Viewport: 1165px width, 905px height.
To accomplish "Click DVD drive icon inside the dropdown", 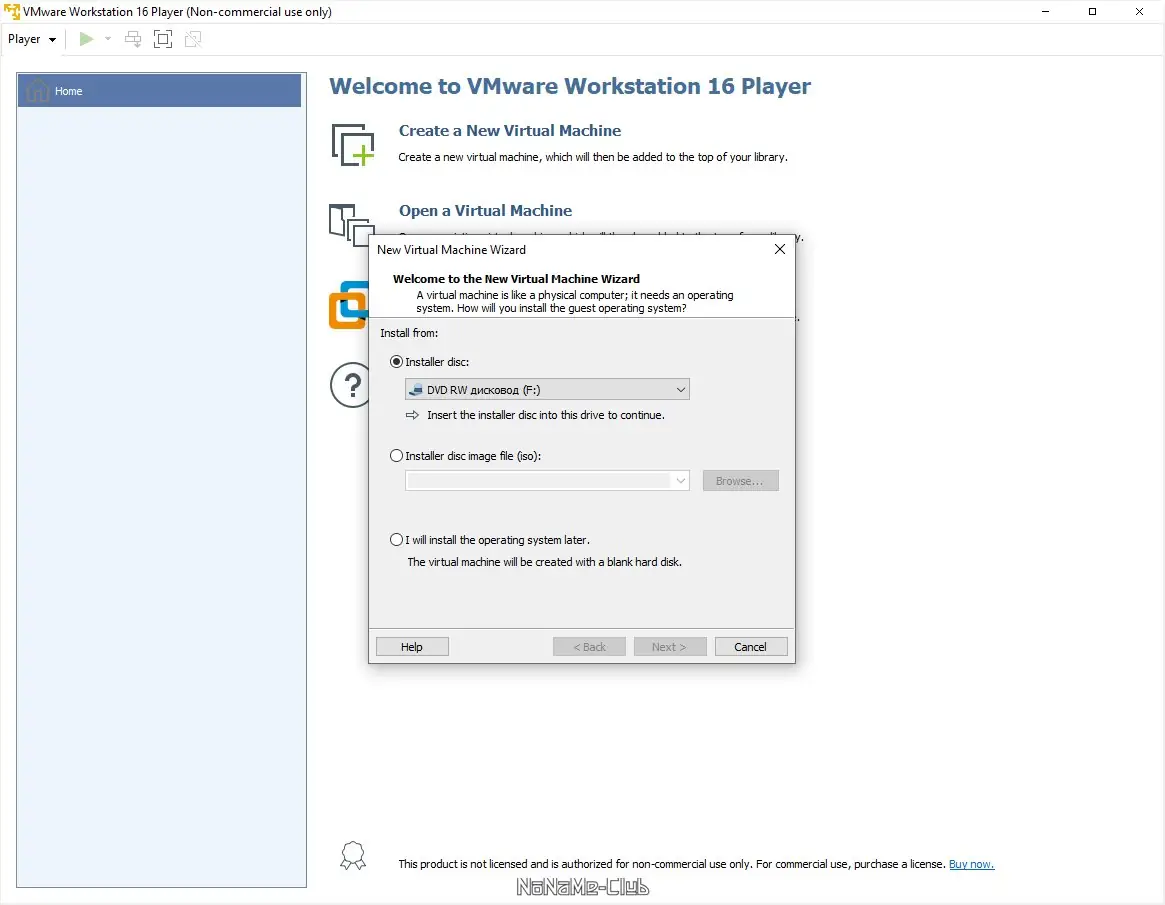I will pyautogui.click(x=416, y=389).
